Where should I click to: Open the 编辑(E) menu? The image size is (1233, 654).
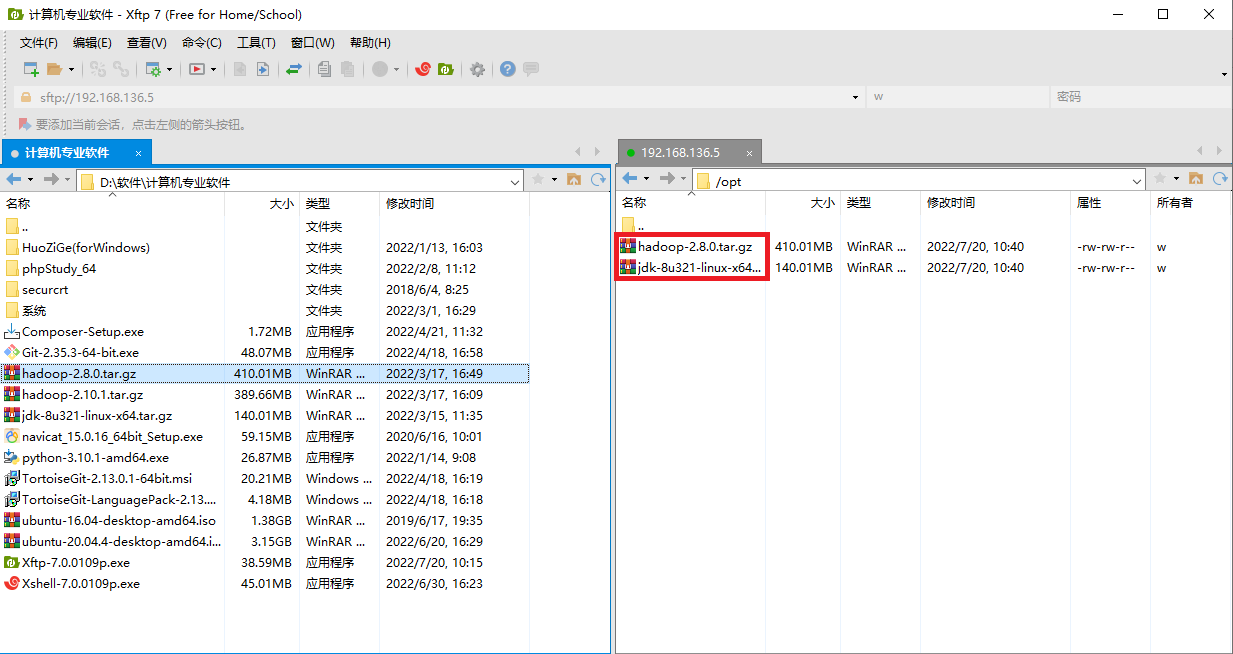pos(92,43)
